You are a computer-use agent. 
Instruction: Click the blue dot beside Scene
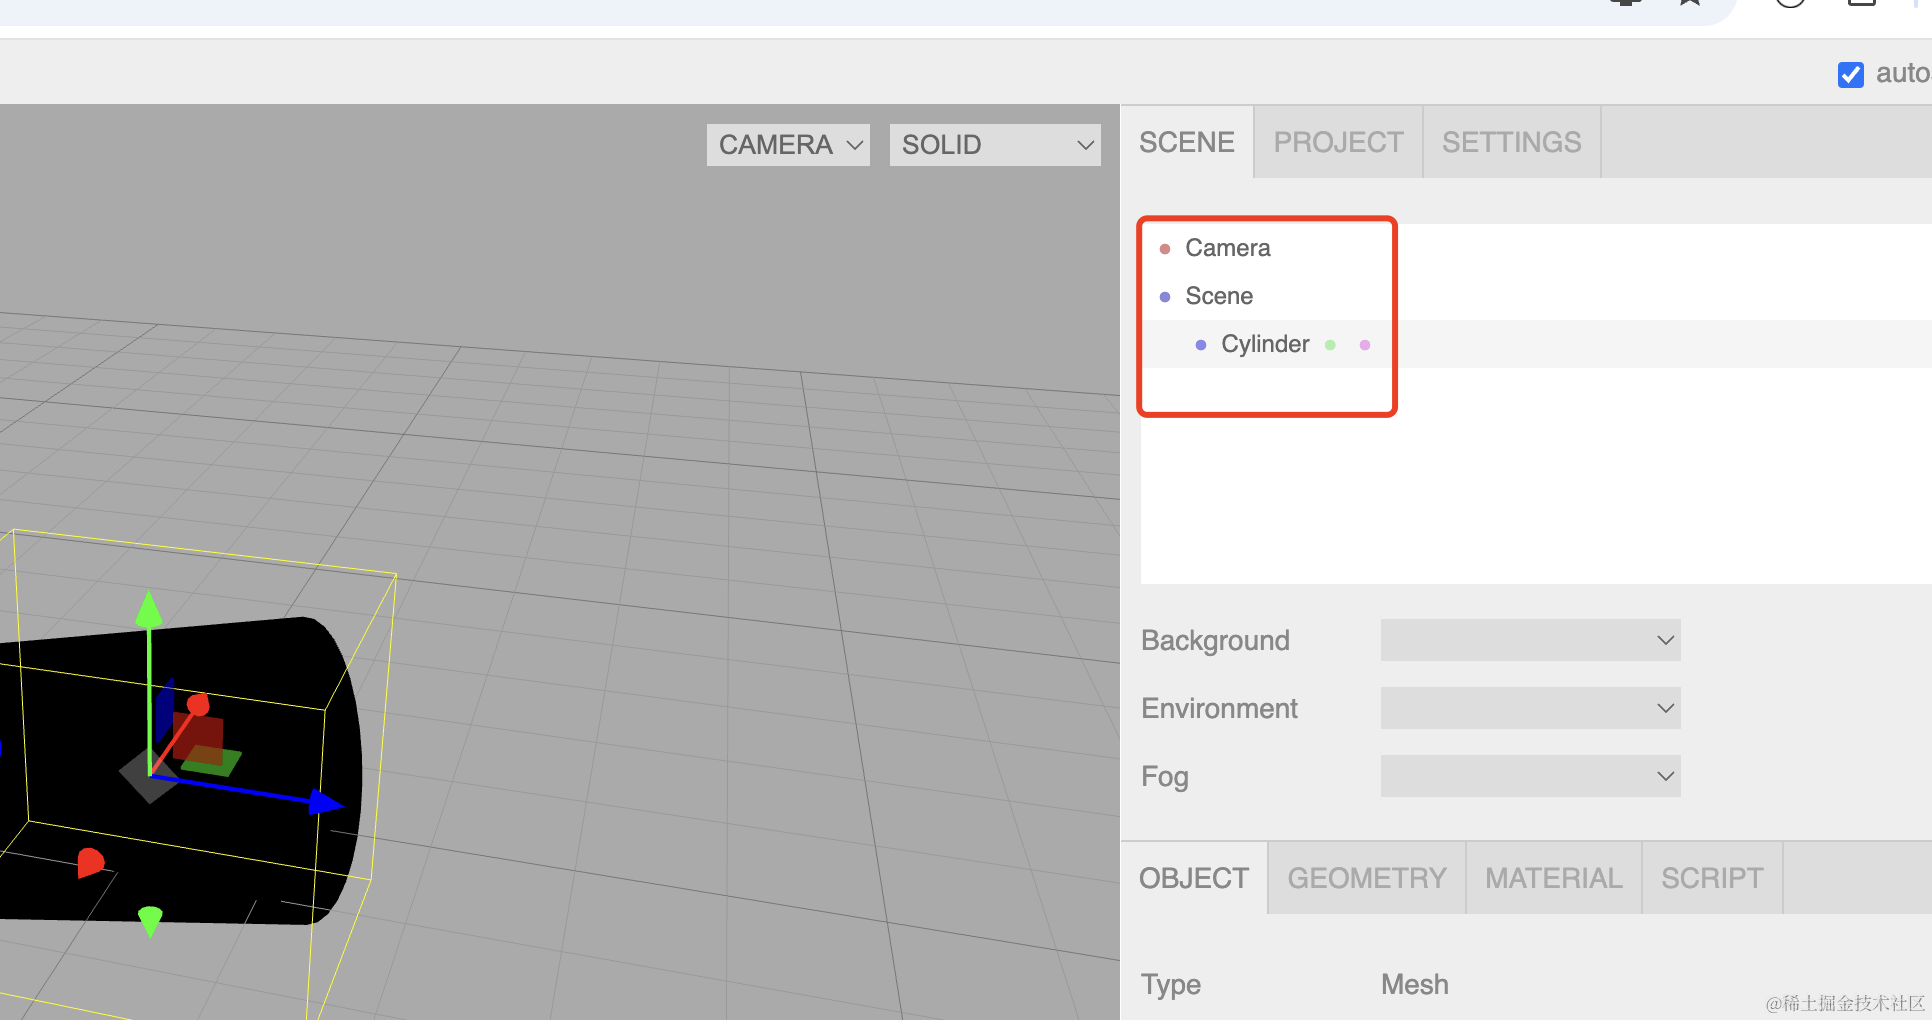coord(1165,297)
